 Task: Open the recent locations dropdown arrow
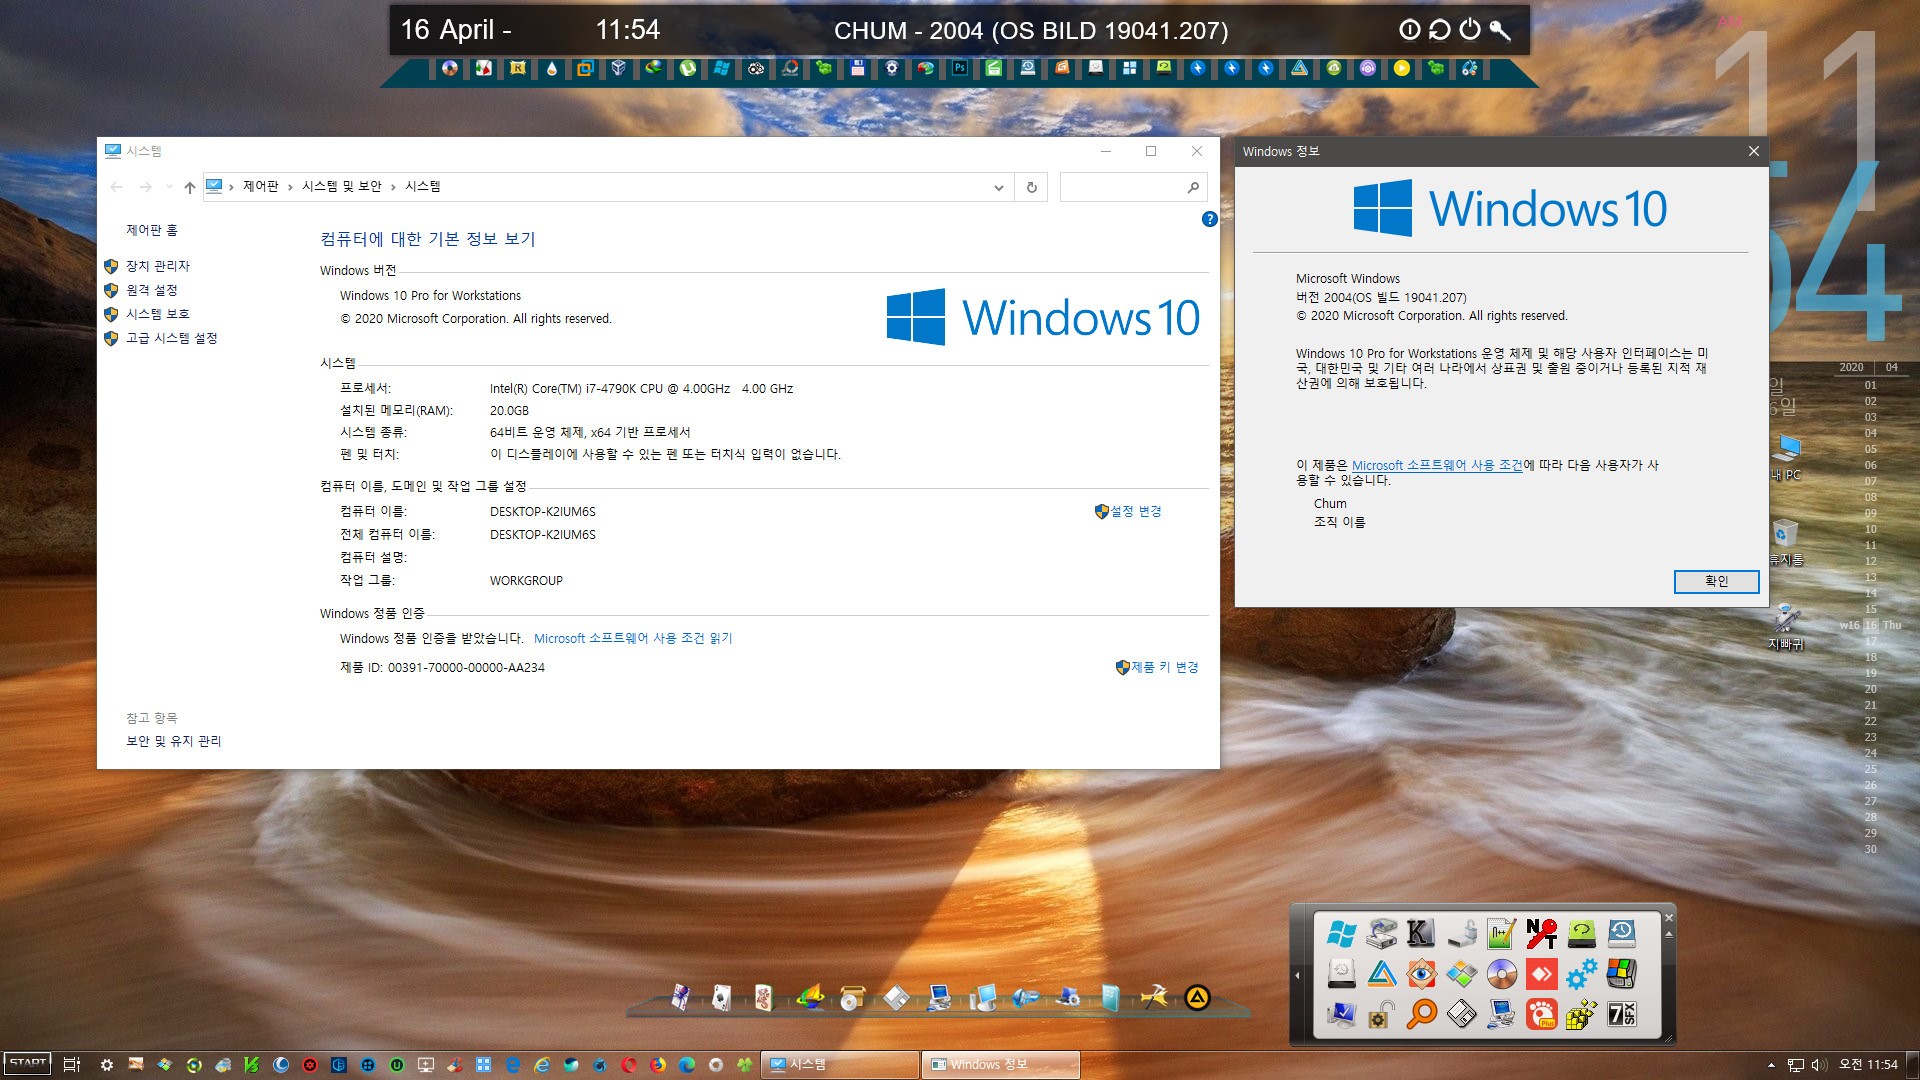(x=169, y=187)
